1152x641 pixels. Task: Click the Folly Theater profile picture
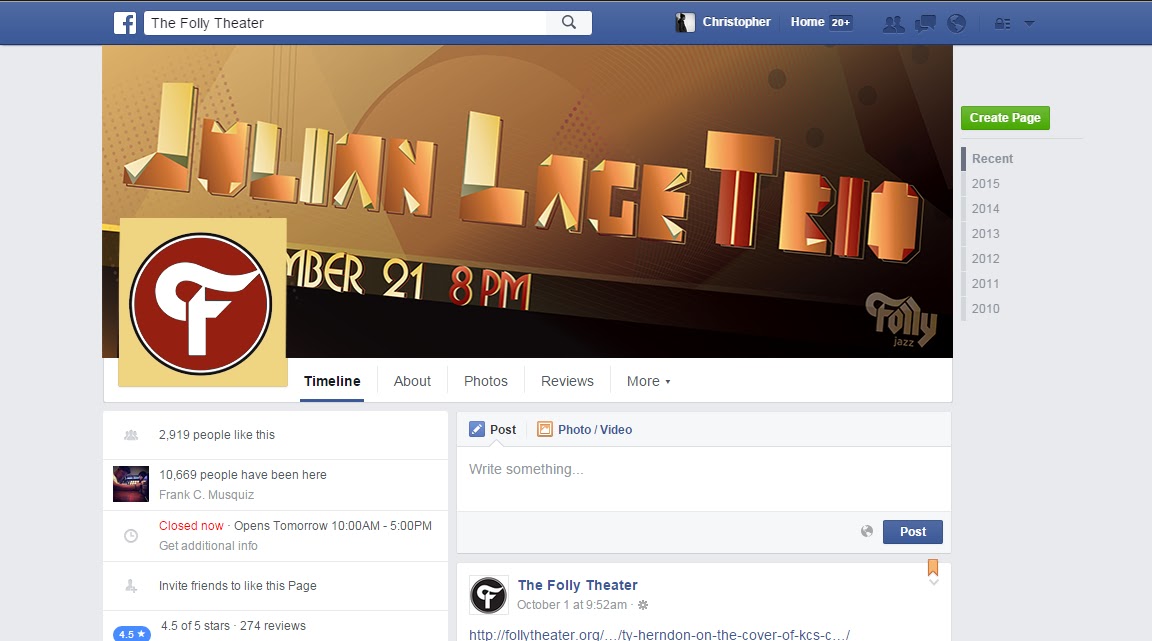(x=202, y=302)
